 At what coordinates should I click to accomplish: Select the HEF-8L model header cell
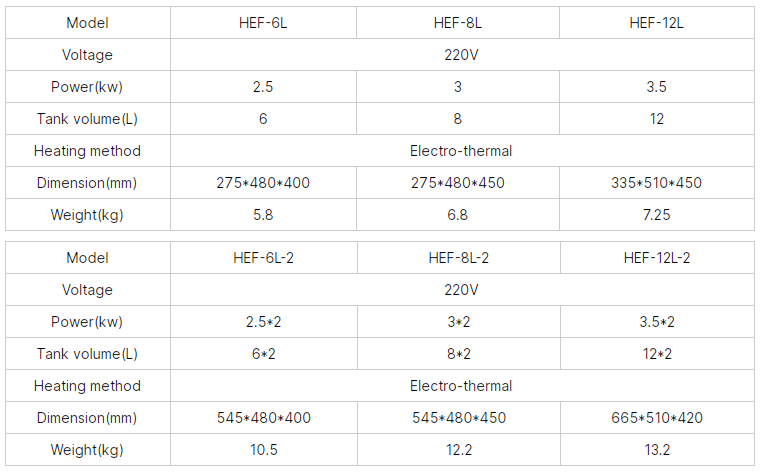pyautogui.click(x=458, y=23)
